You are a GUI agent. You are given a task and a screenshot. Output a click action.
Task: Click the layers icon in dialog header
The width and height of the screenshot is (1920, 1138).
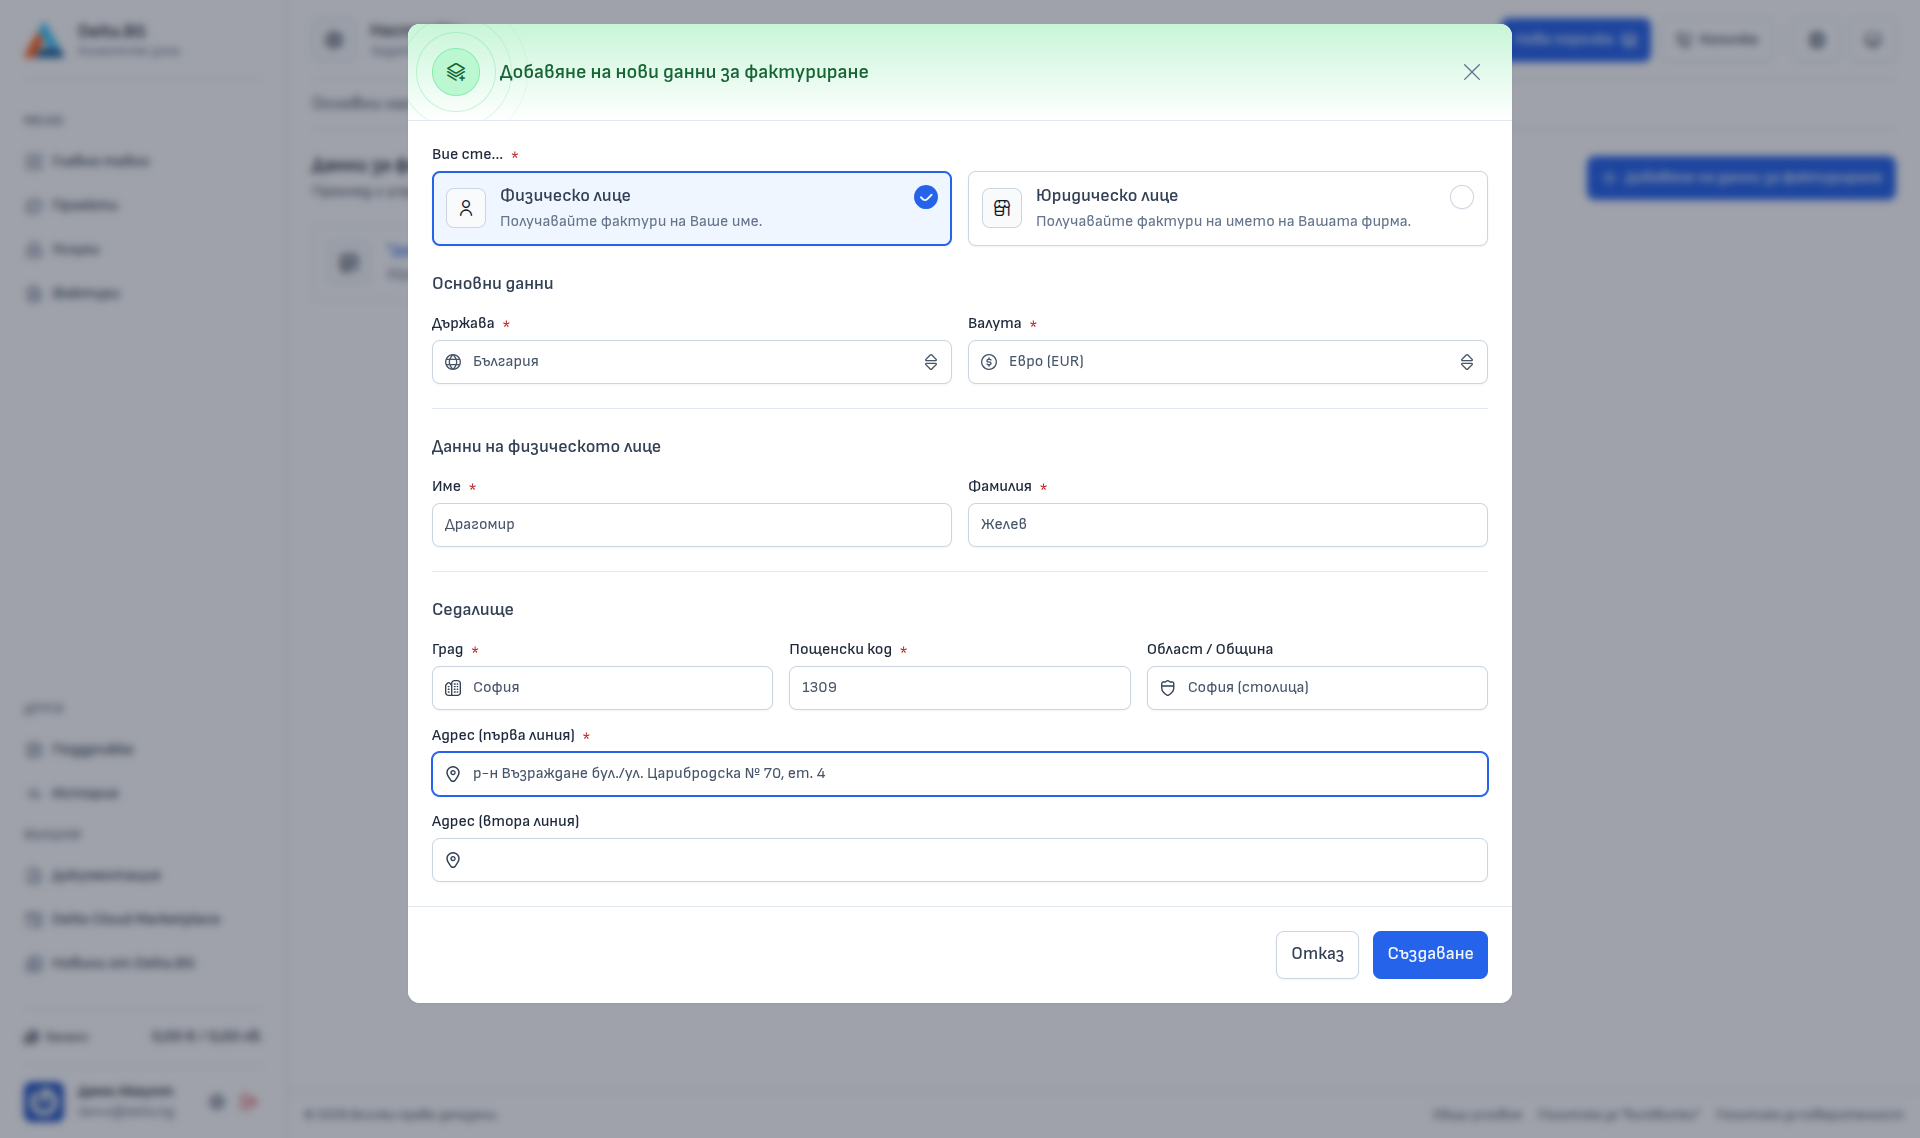(x=456, y=72)
